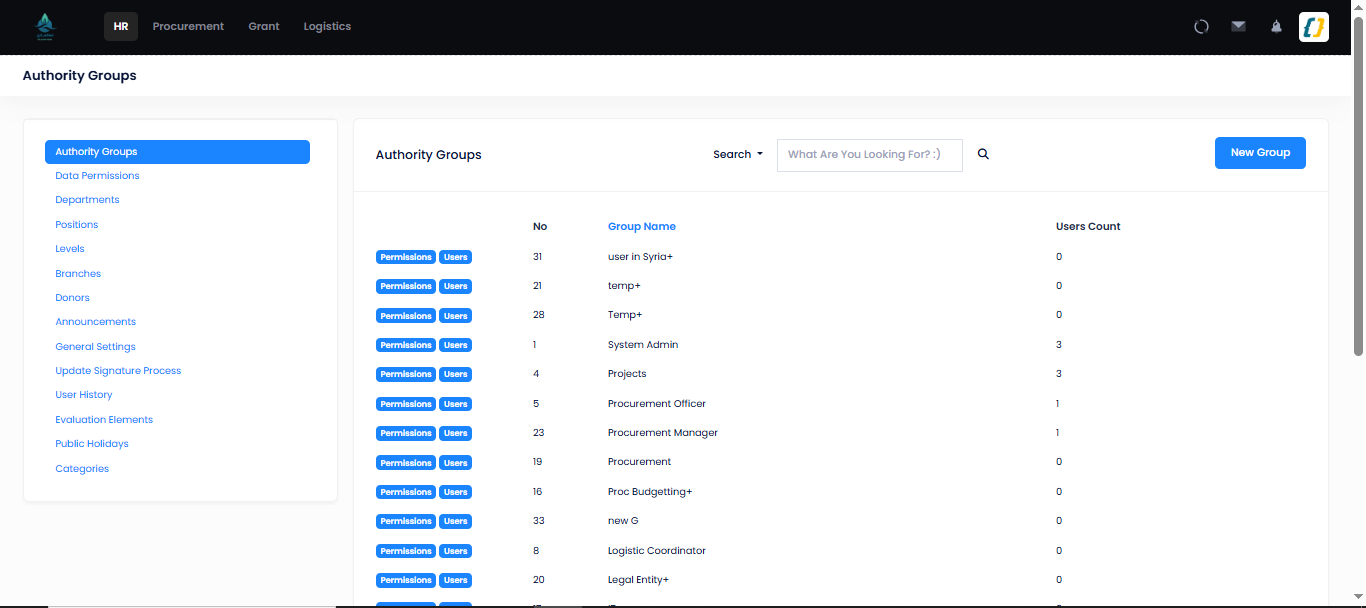Open Departments in sidebar

[87, 200]
